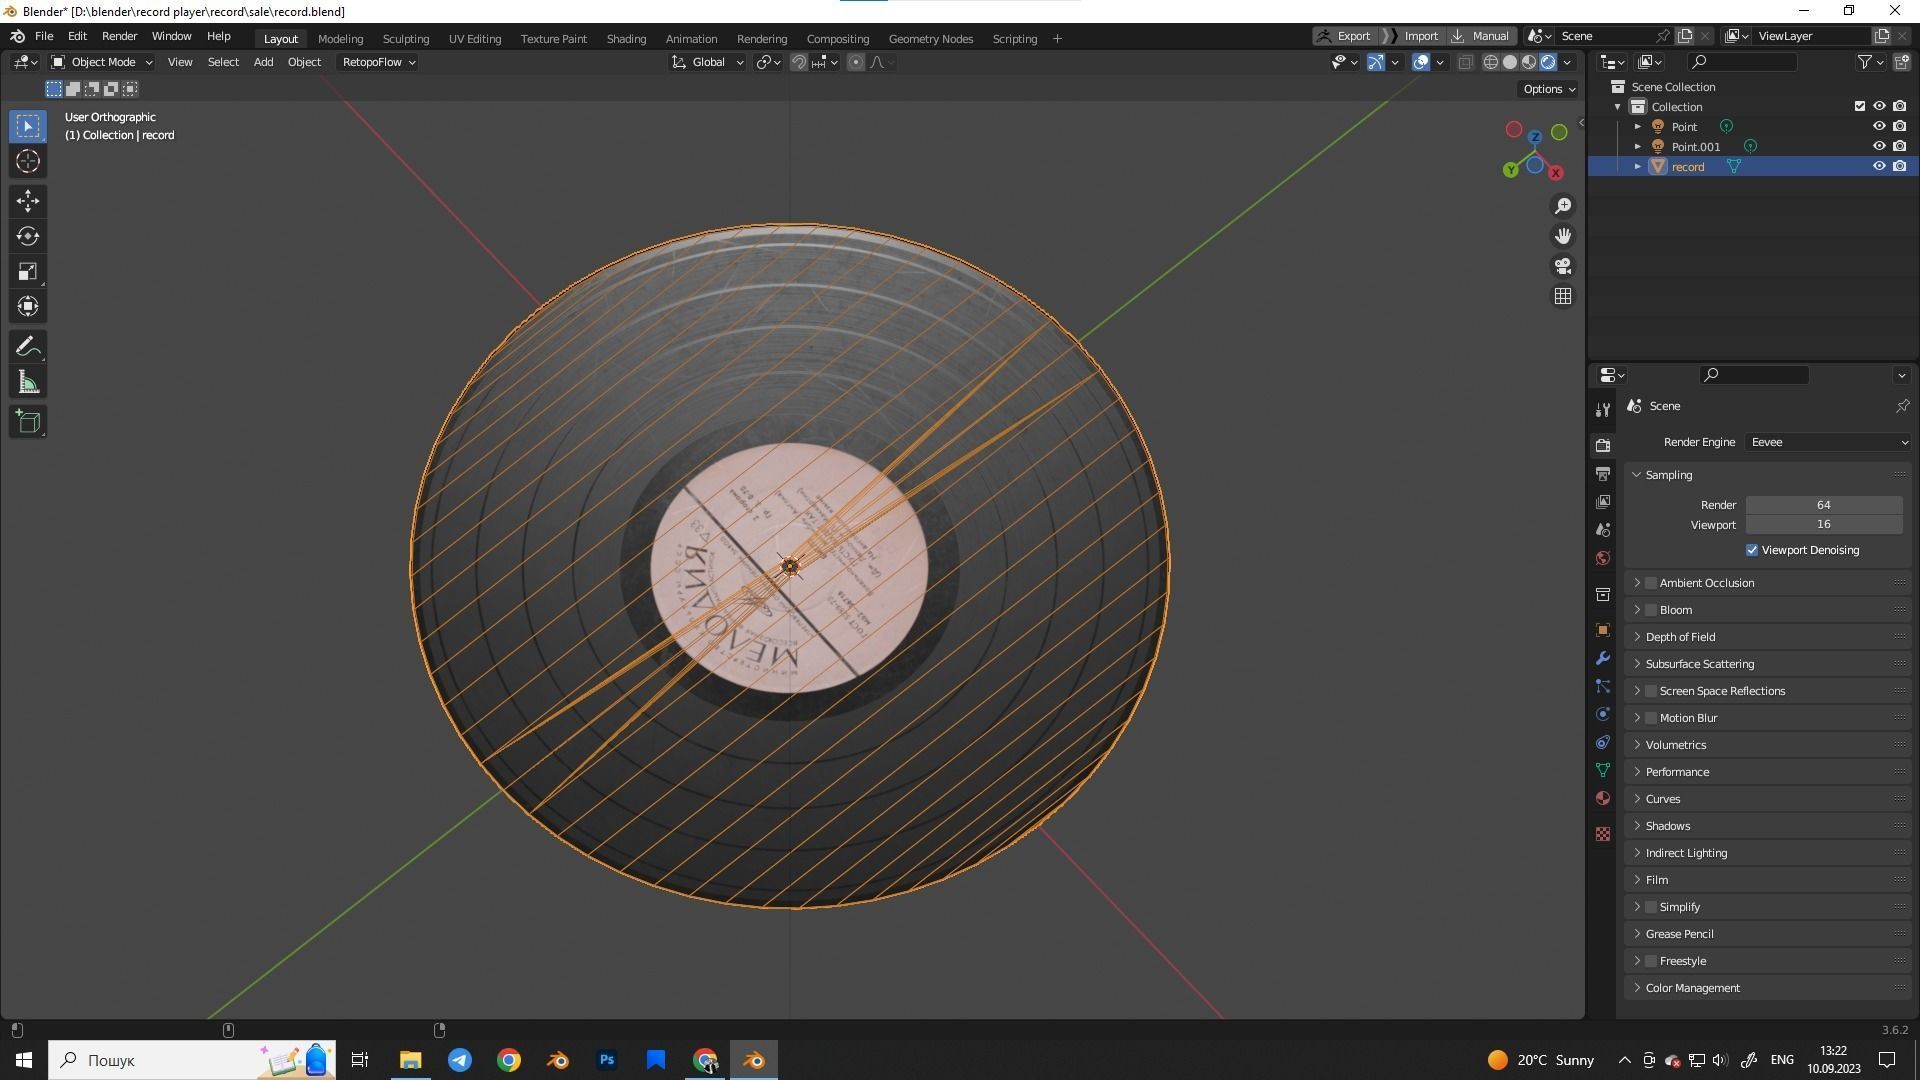Uncheck Viewport Denoising

1752,550
